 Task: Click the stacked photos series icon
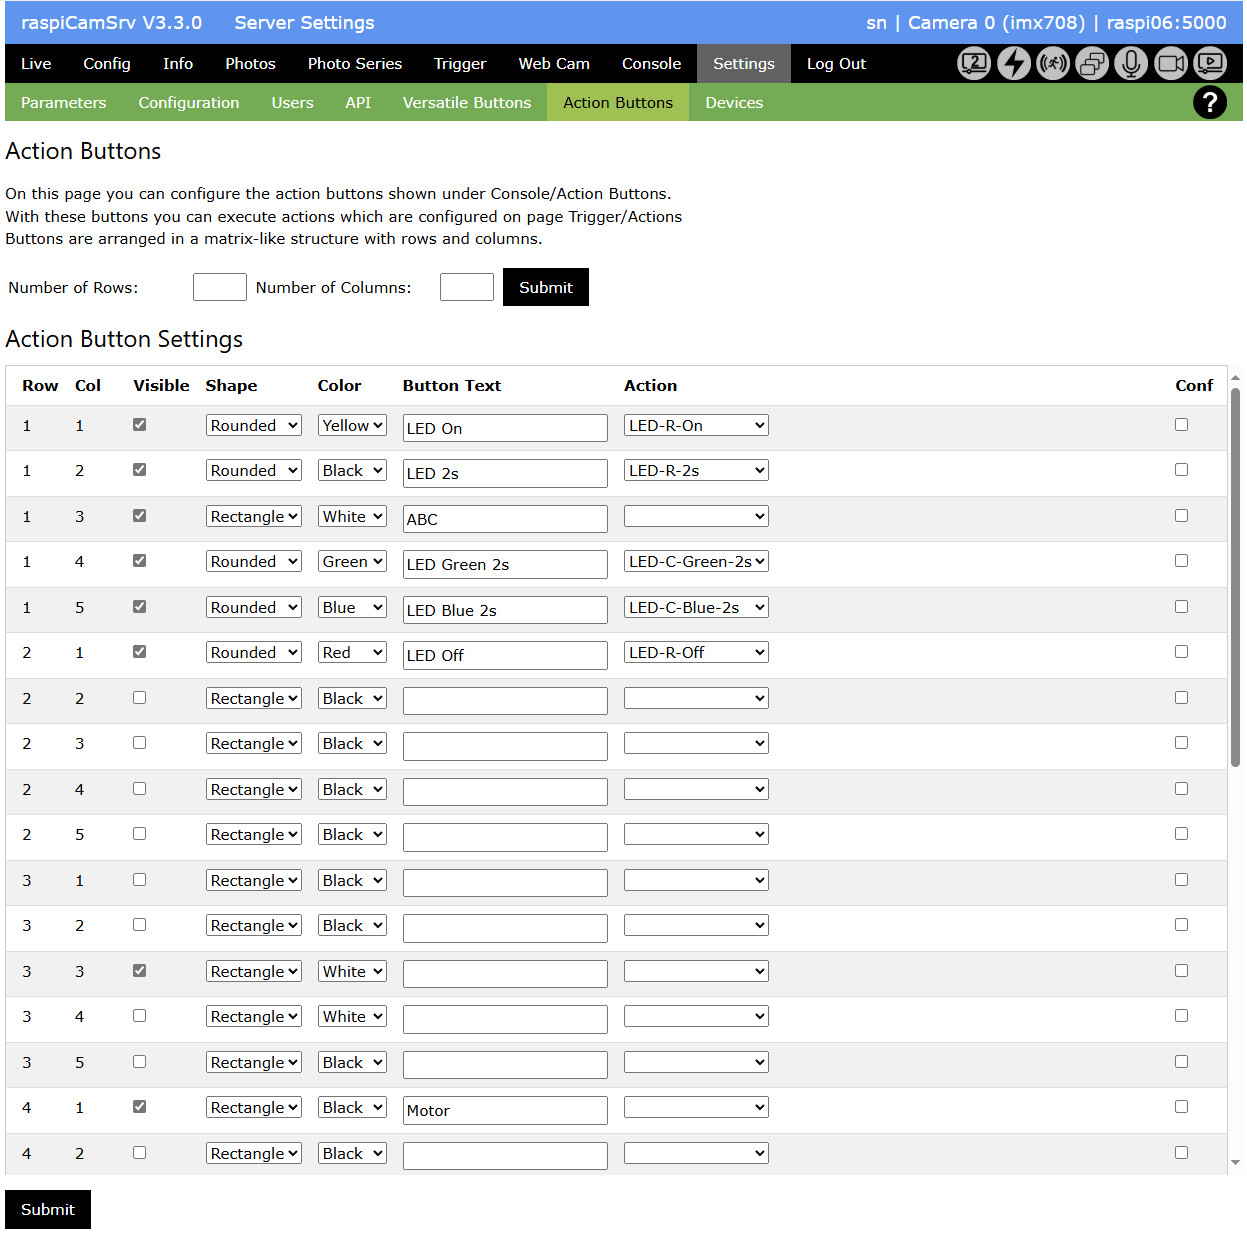coord(1092,64)
